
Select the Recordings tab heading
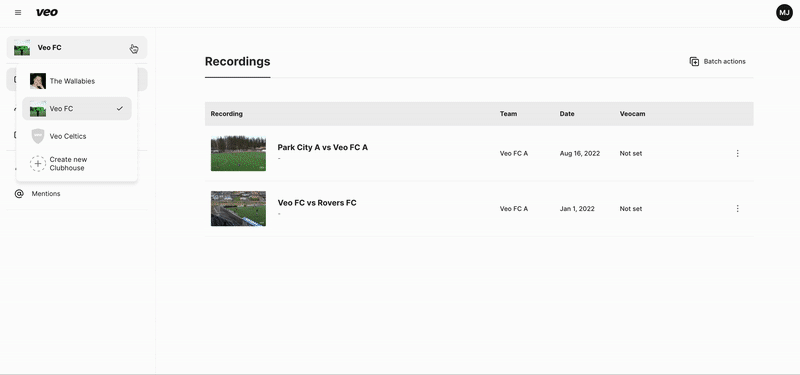tap(237, 61)
